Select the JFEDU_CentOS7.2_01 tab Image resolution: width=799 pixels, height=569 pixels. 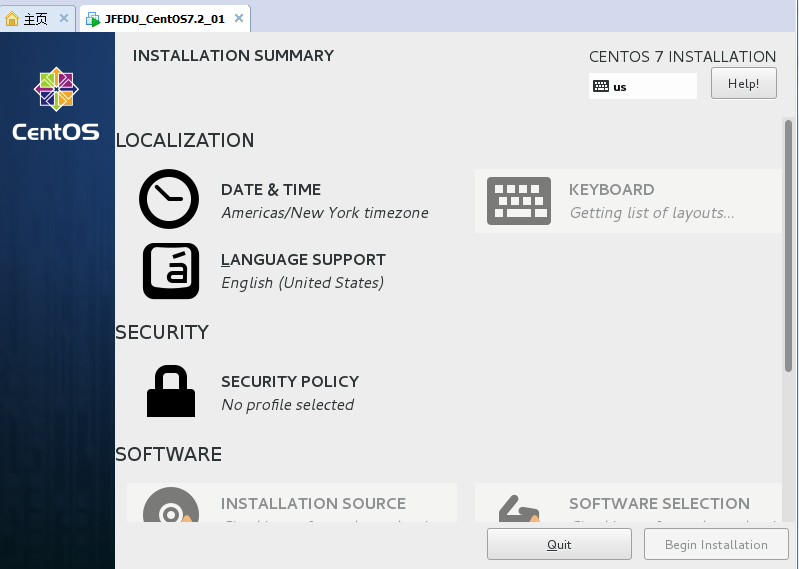[165, 19]
